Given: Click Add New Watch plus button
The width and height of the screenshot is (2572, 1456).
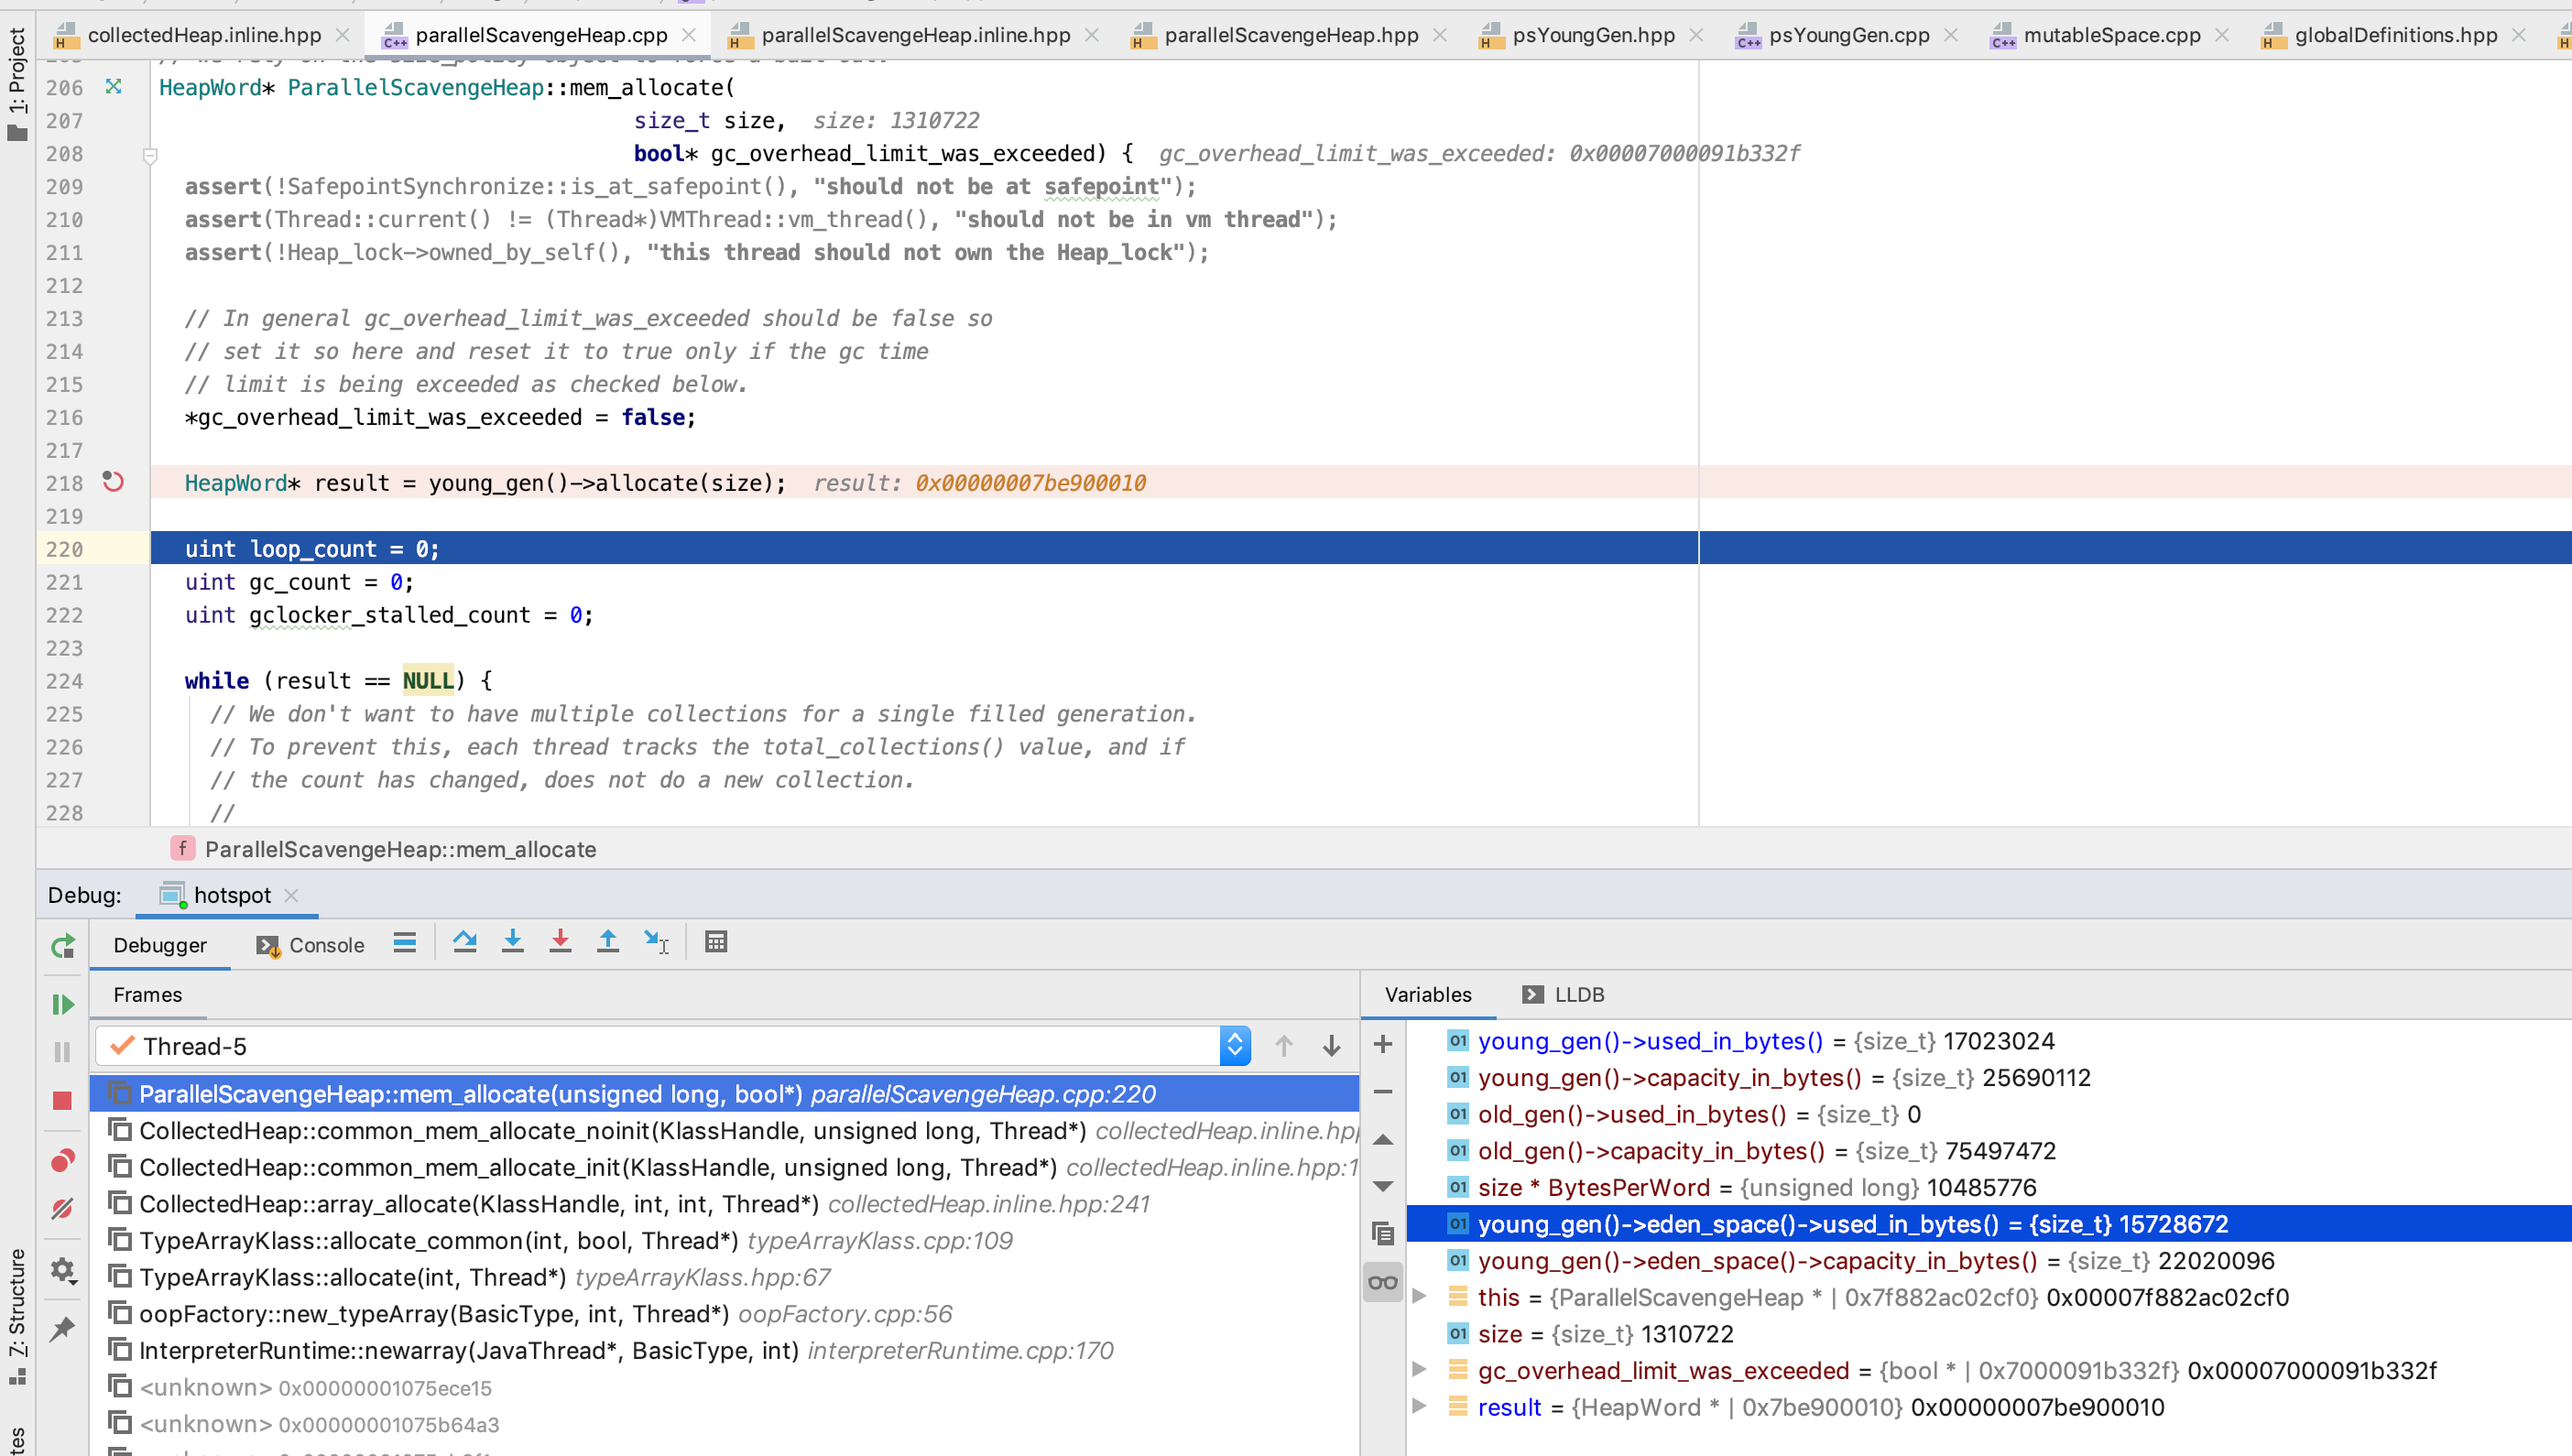Looking at the screenshot, I should click(x=1383, y=1044).
